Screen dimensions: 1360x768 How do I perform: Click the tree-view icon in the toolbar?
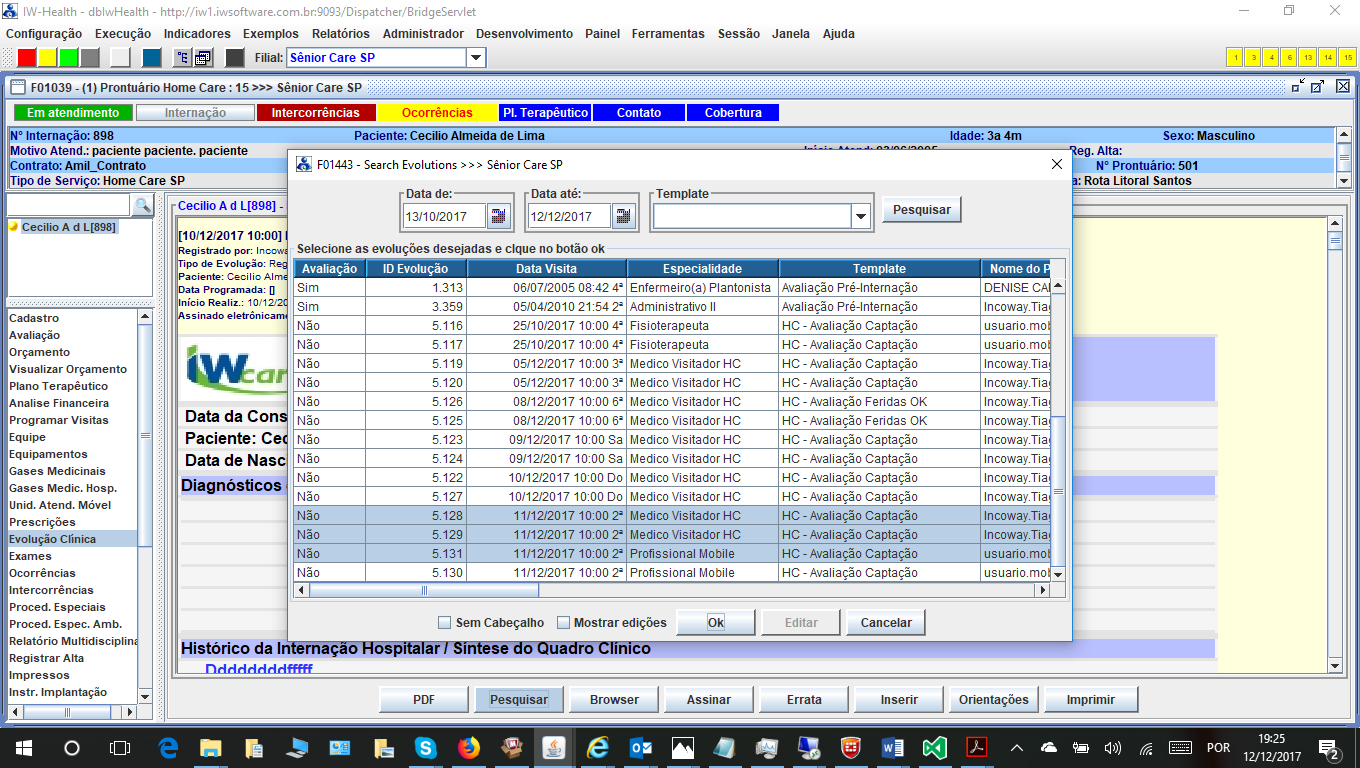click(182, 57)
